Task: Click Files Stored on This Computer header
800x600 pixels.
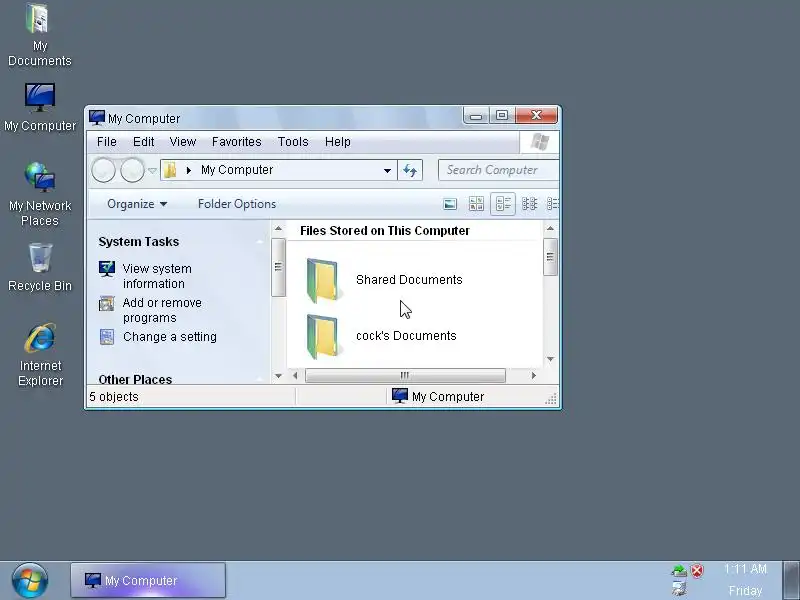Action: (385, 231)
